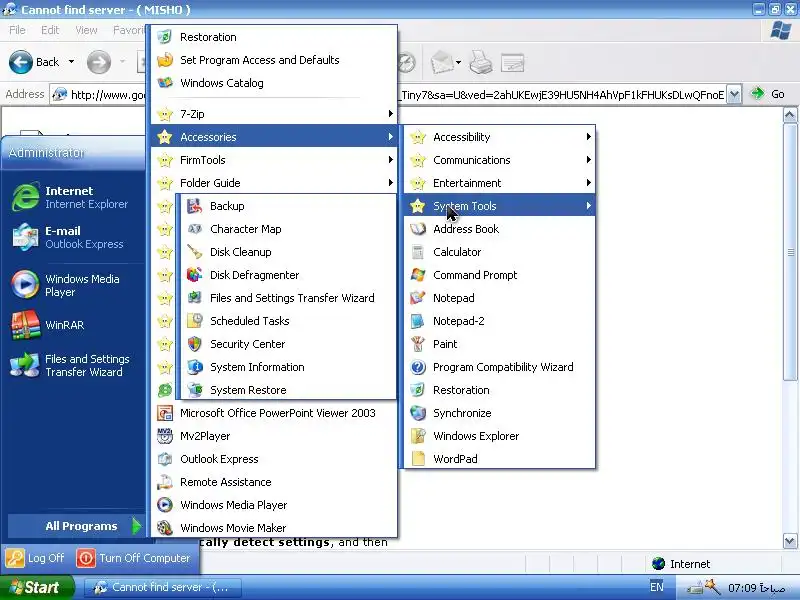Open the File menu
800x600 pixels.
click(x=17, y=30)
